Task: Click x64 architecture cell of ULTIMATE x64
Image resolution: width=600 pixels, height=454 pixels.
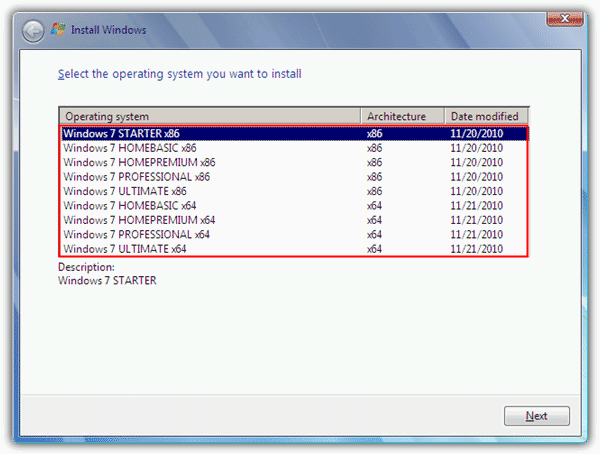Action: pos(374,249)
